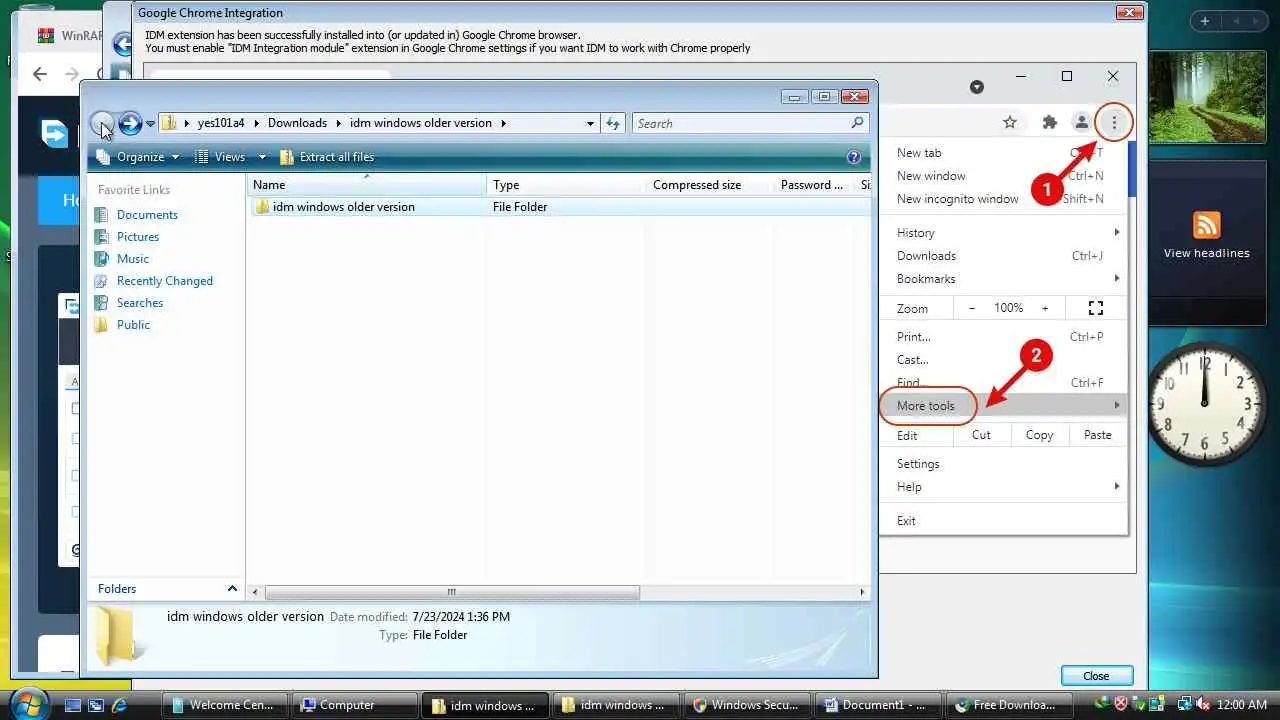Open the Chrome extensions puzzle icon
Viewport: 1280px width, 720px height.
pyautogui.click(x=1049, y=122)
